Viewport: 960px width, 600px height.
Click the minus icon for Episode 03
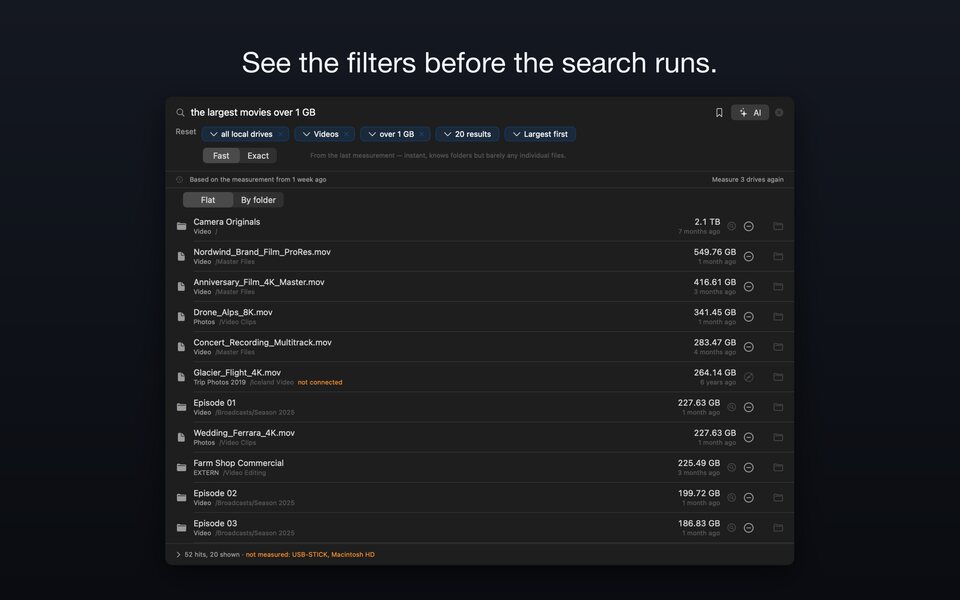pos(748,528)
